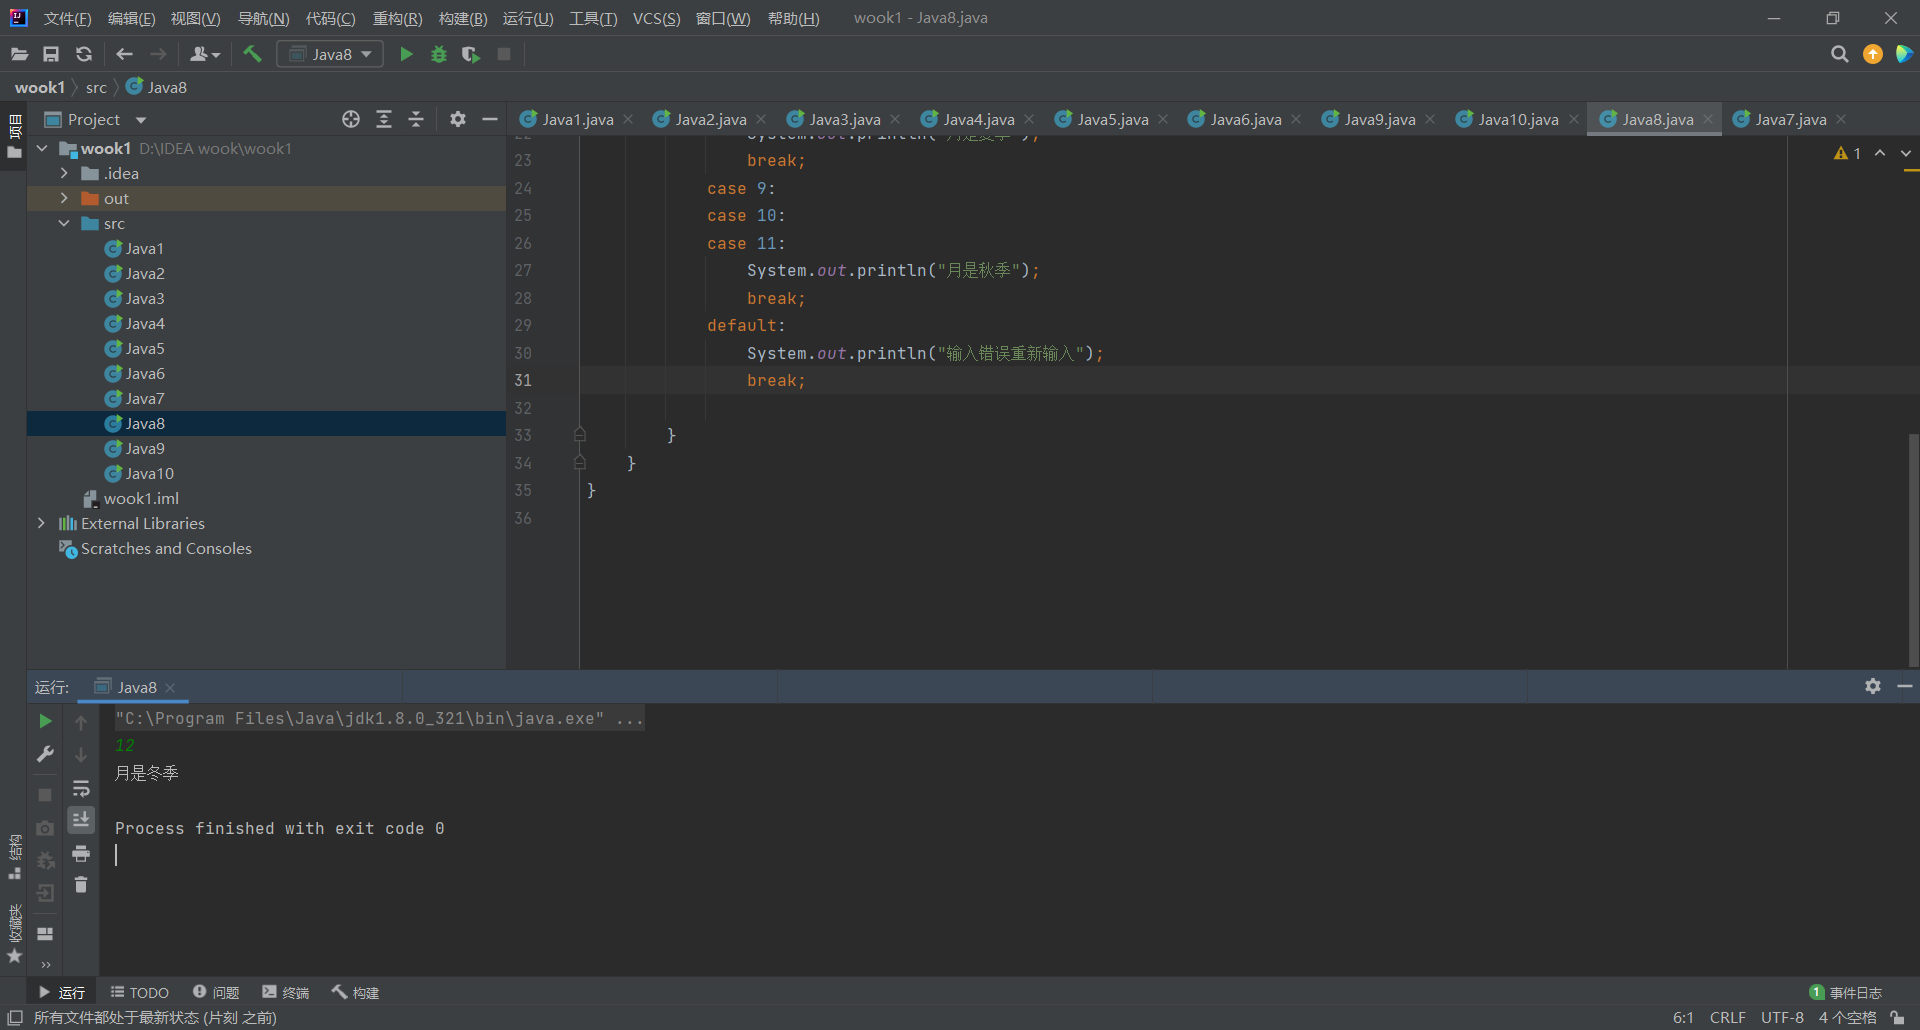Click the editor vertical scrollbar

click(1912, 550)
